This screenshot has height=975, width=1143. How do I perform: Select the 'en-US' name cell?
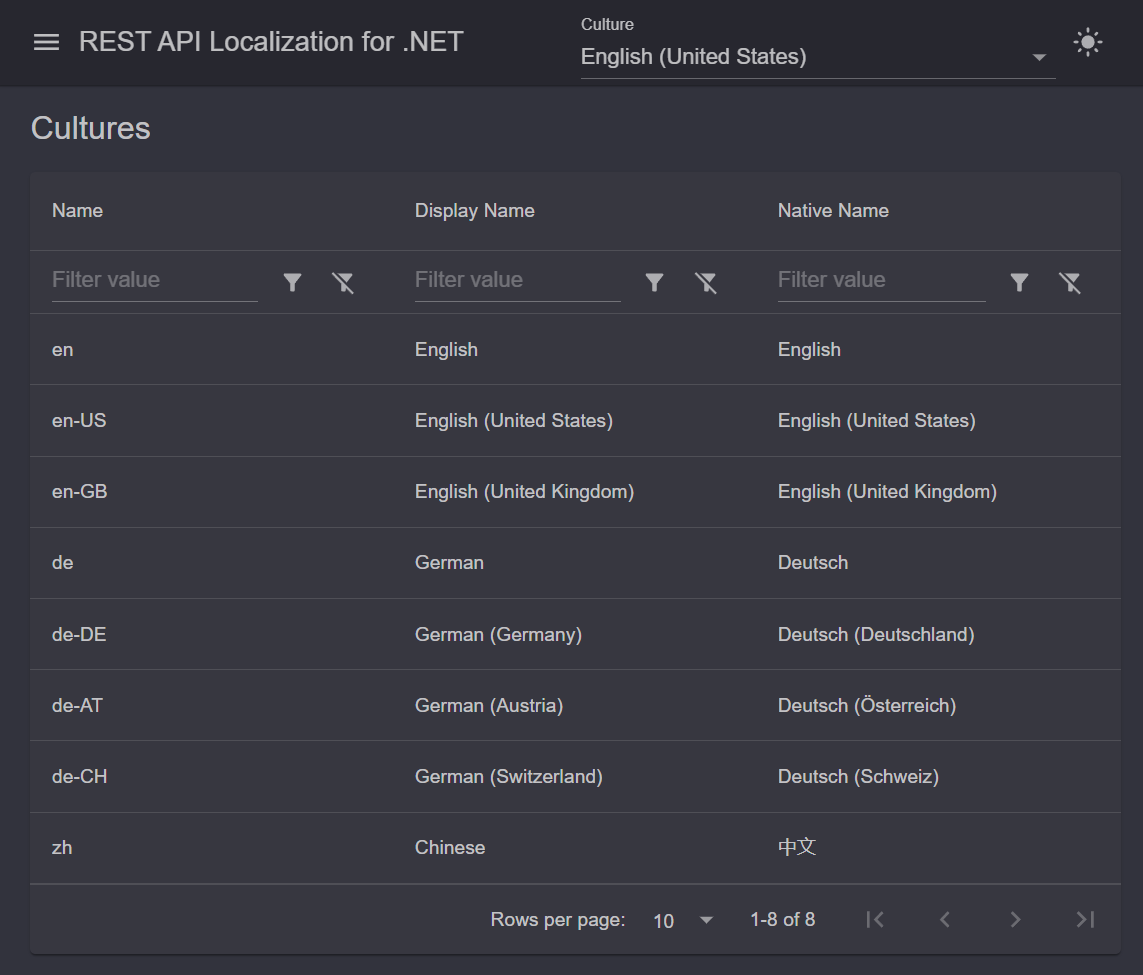(79, 420)
